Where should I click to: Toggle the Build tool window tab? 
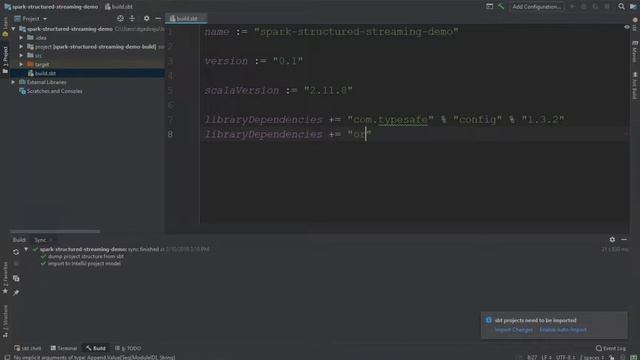tap(96, 348)
